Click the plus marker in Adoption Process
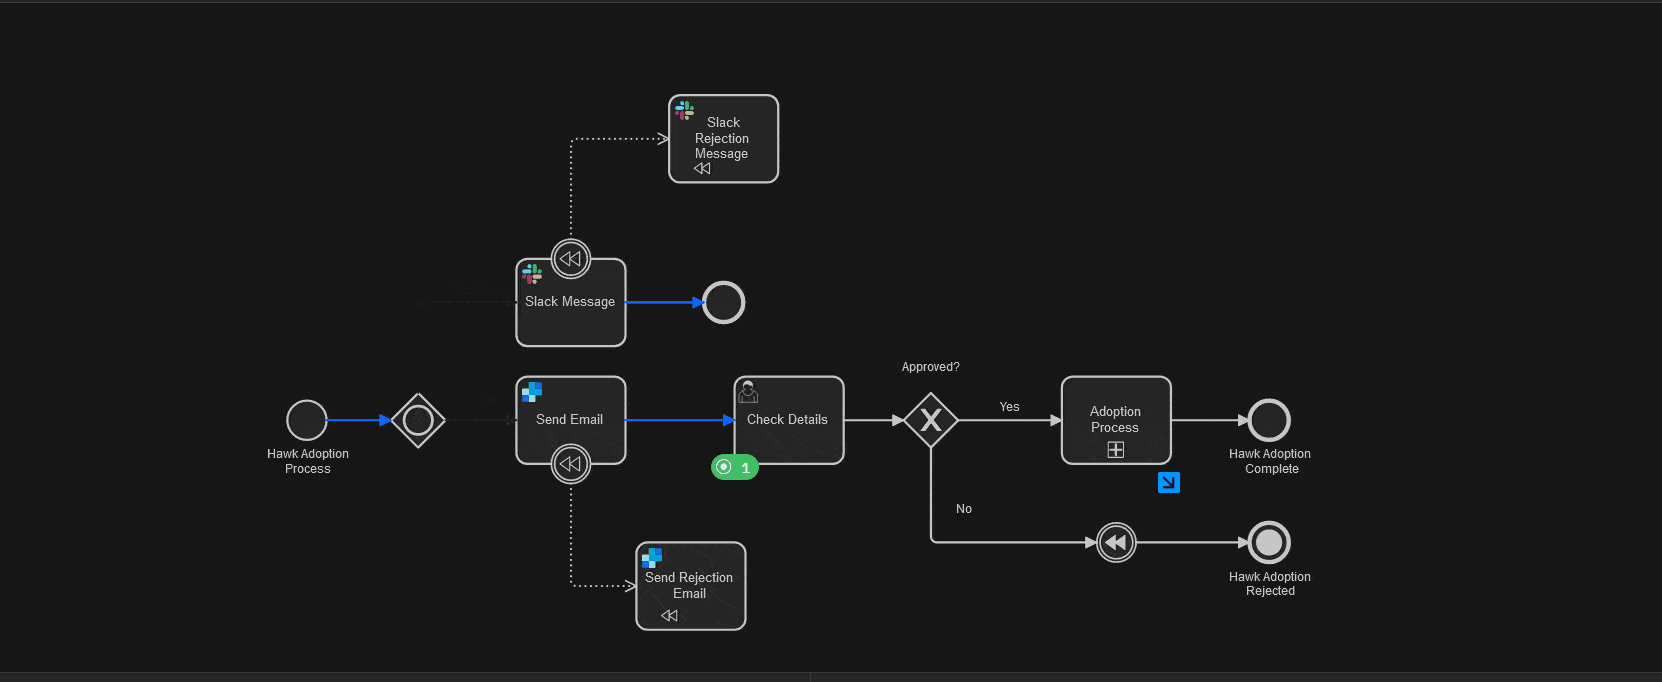 tap(1116, 450)
